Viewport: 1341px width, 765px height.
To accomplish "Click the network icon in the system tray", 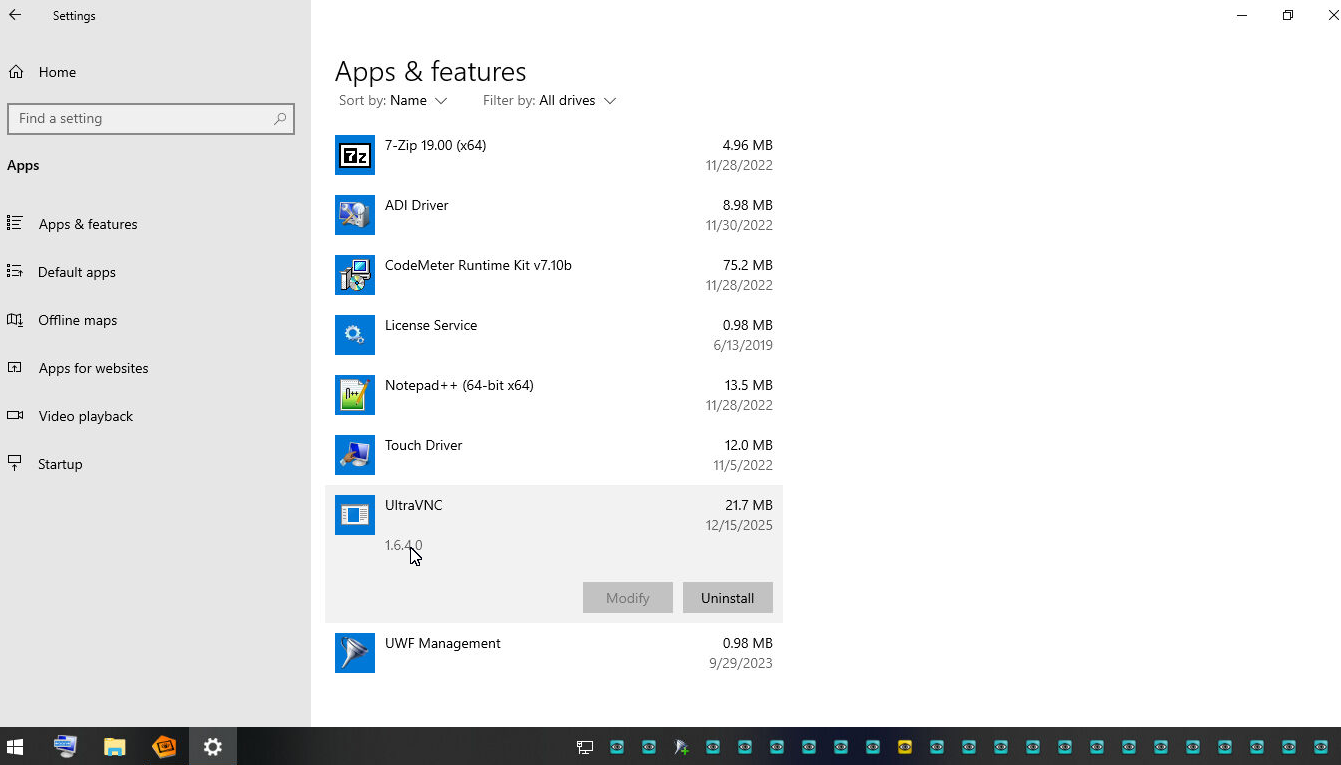I will pos(585,747).
